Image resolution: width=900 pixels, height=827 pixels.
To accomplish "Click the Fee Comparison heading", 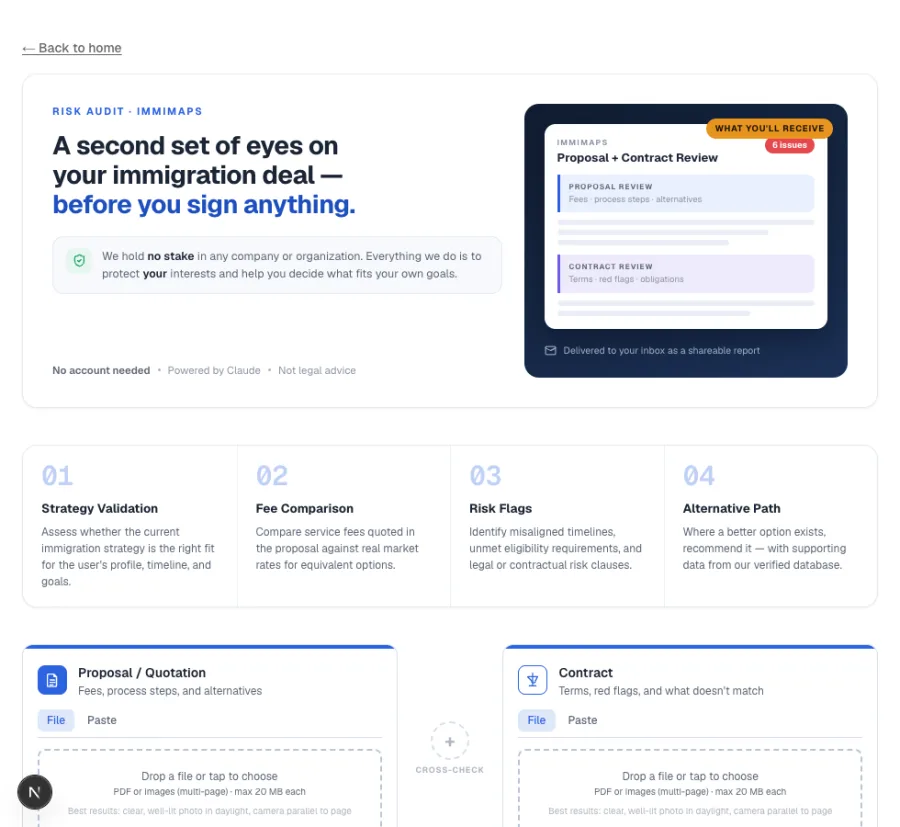I will [x=305, y=508].
